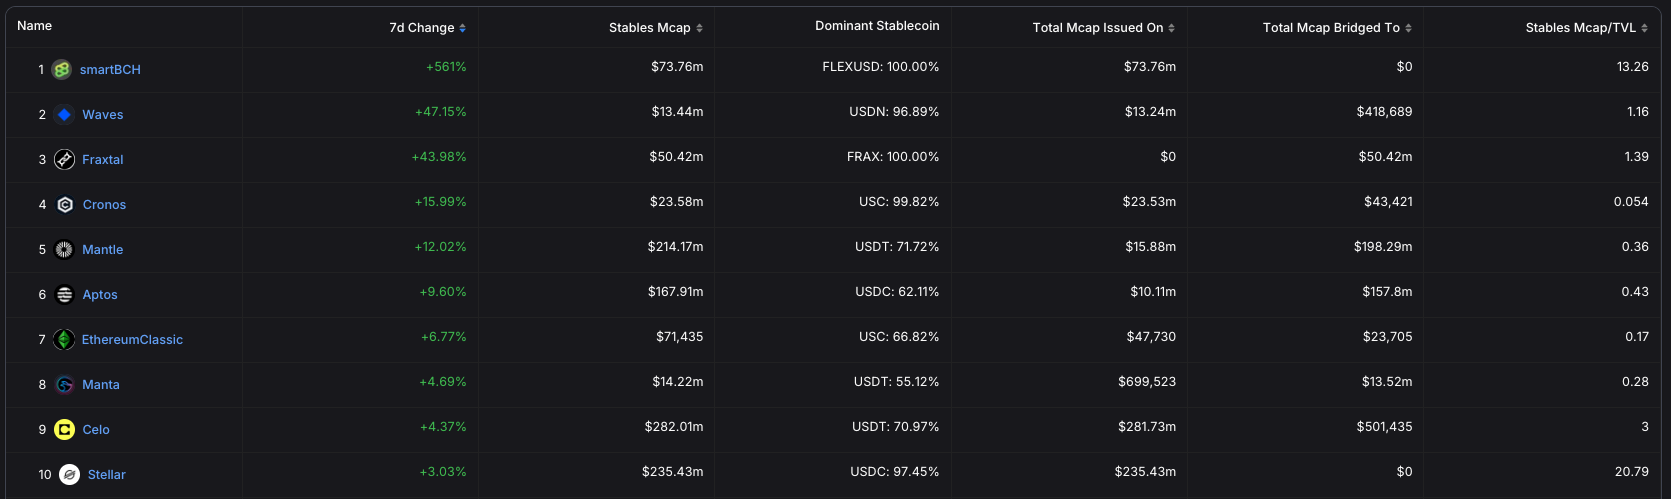
Task: Sort by Stables Mcap column header
Action: 655,28
